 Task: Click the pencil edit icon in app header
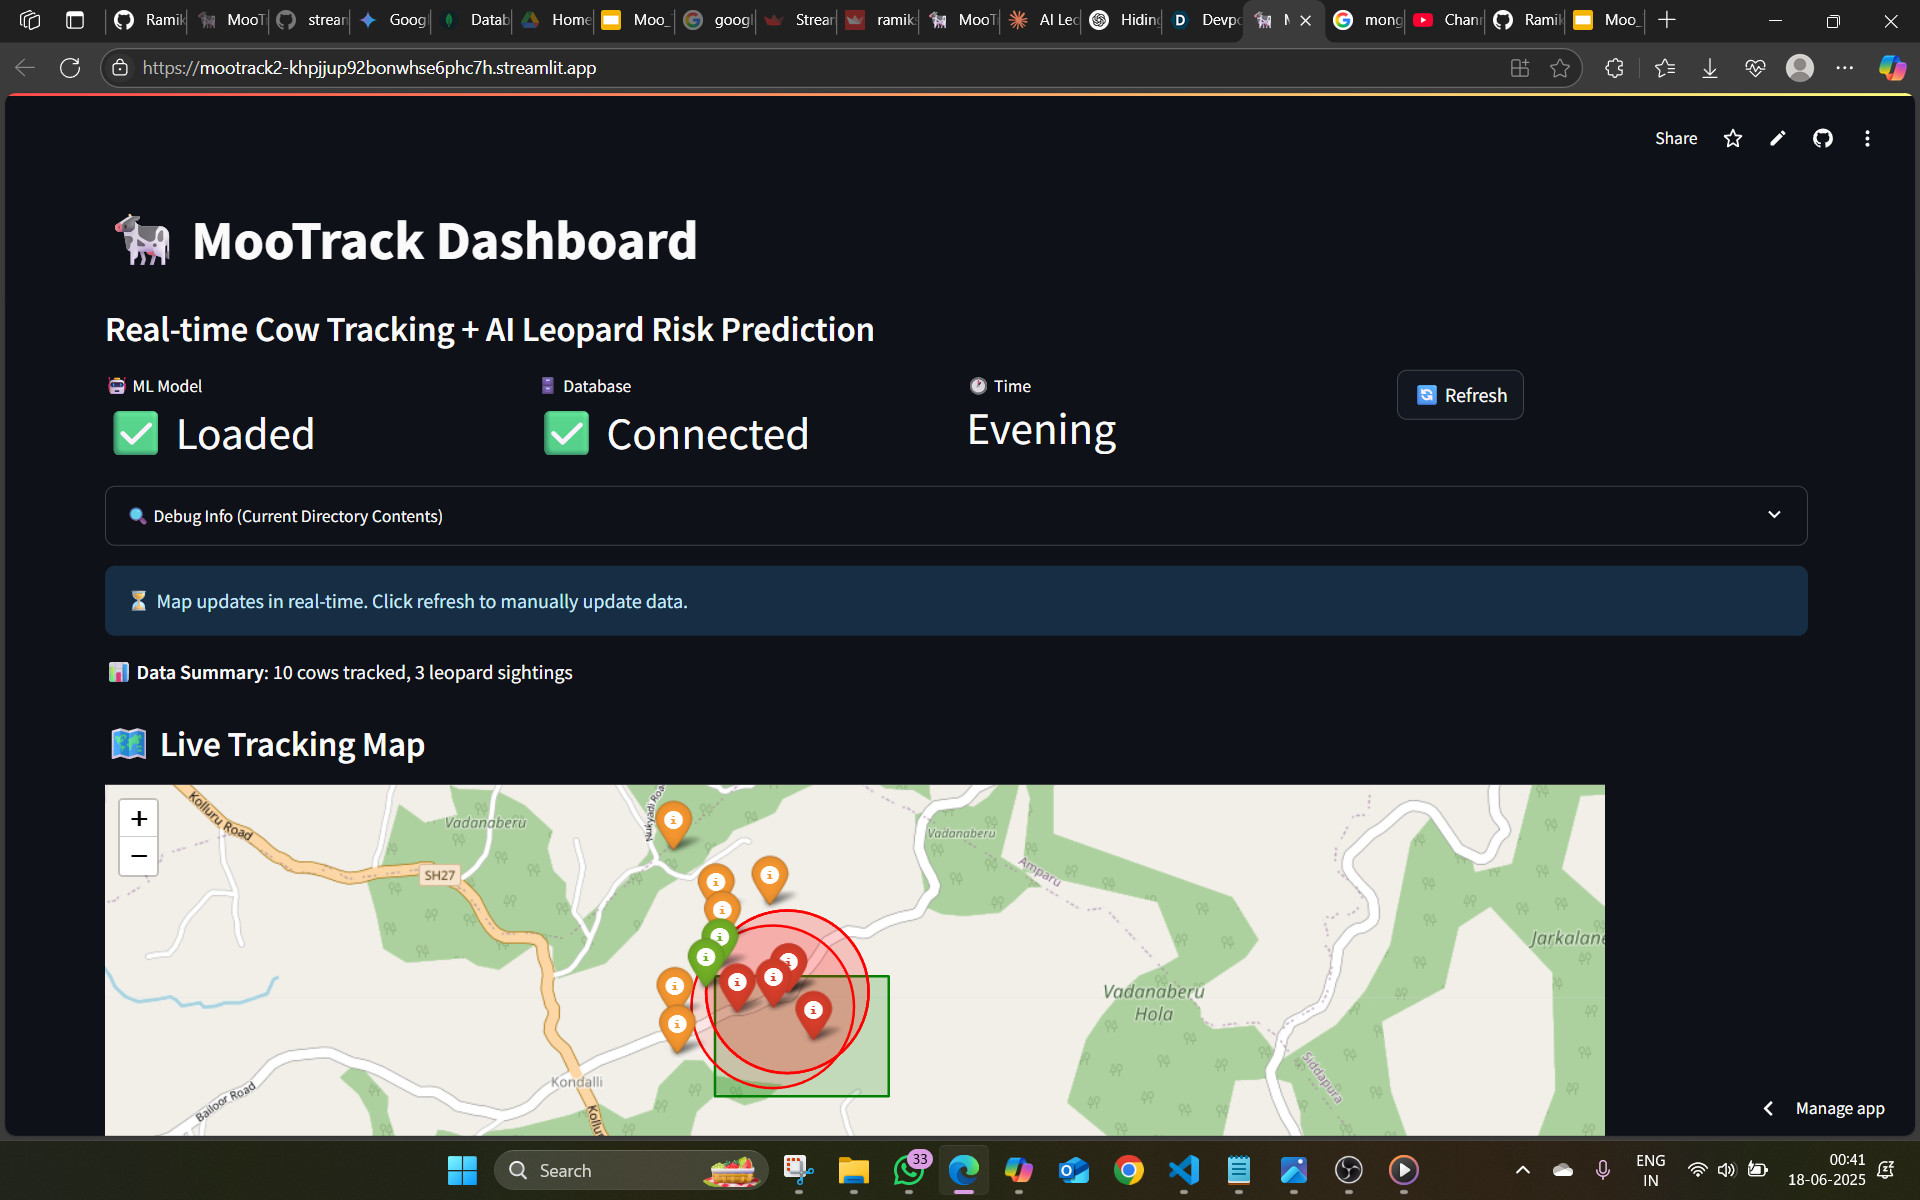[x=1777, y=139]
